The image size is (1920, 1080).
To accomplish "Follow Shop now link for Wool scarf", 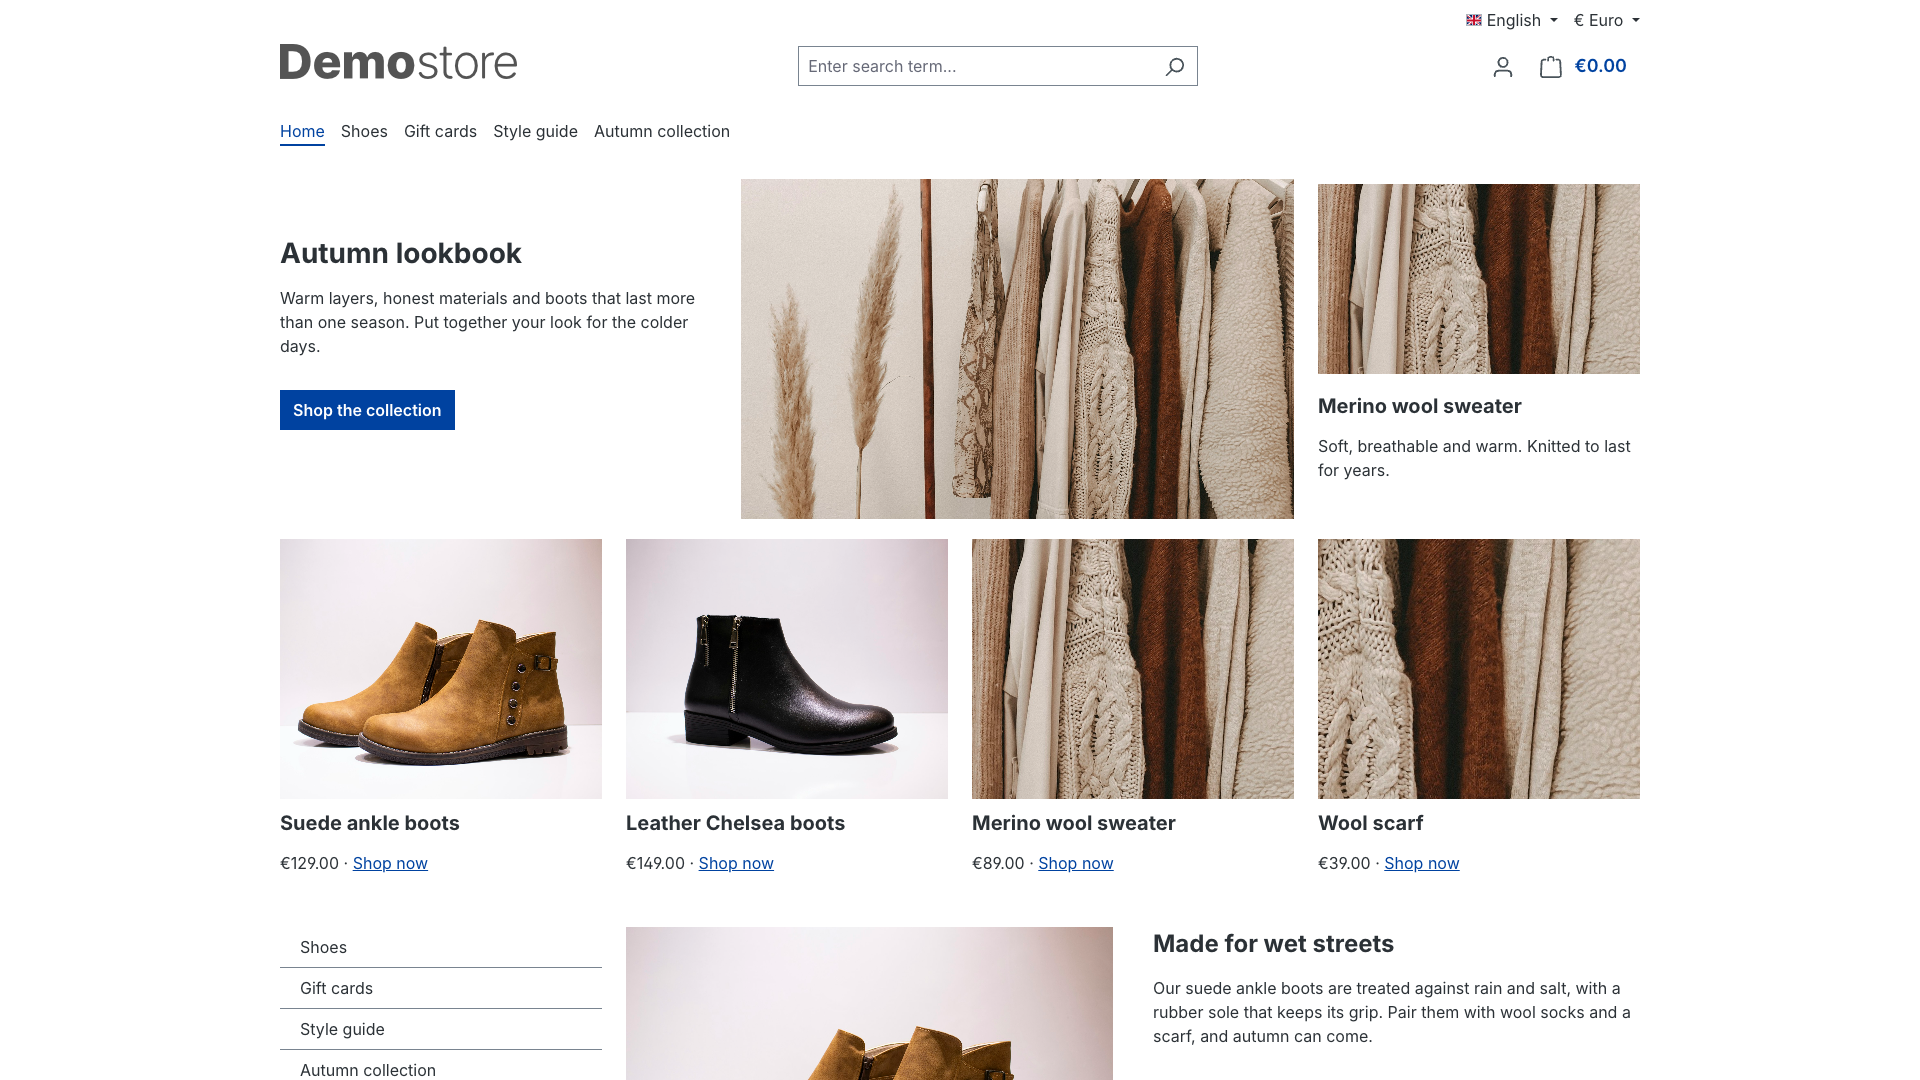I will 1421,863.
